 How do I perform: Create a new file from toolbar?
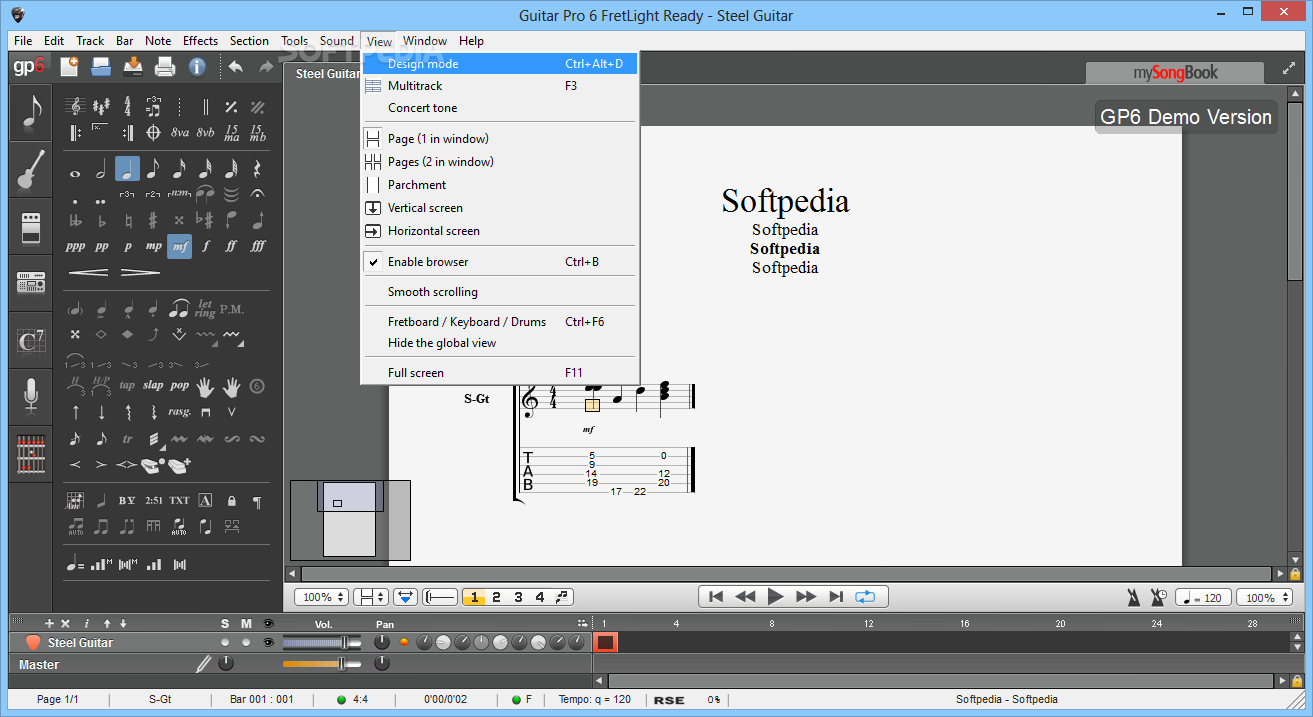(69, 67)
